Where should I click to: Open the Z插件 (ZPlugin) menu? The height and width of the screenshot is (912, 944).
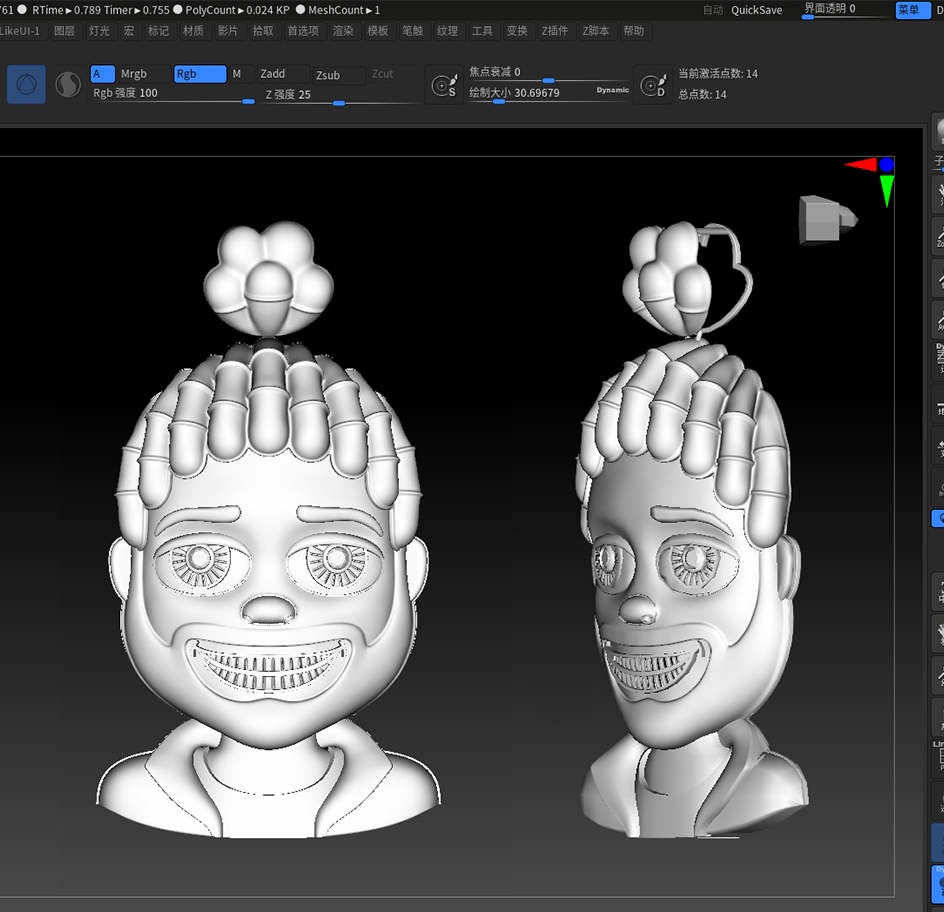(x=554, y=31)
